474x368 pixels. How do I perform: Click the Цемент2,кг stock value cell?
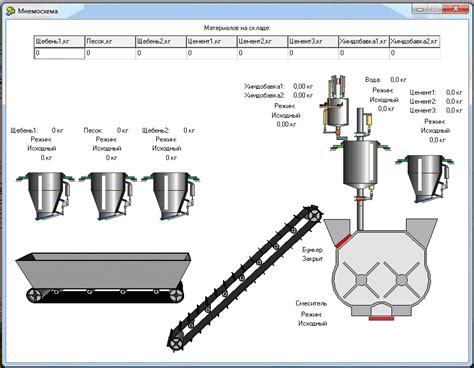[x=262, y=53]
